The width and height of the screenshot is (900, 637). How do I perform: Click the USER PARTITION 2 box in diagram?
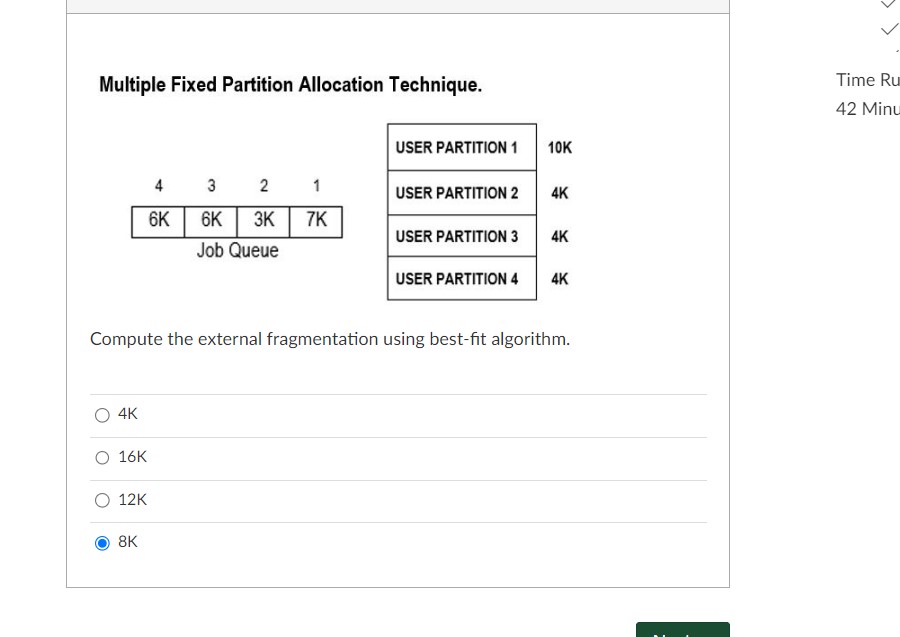click(462, 193)
